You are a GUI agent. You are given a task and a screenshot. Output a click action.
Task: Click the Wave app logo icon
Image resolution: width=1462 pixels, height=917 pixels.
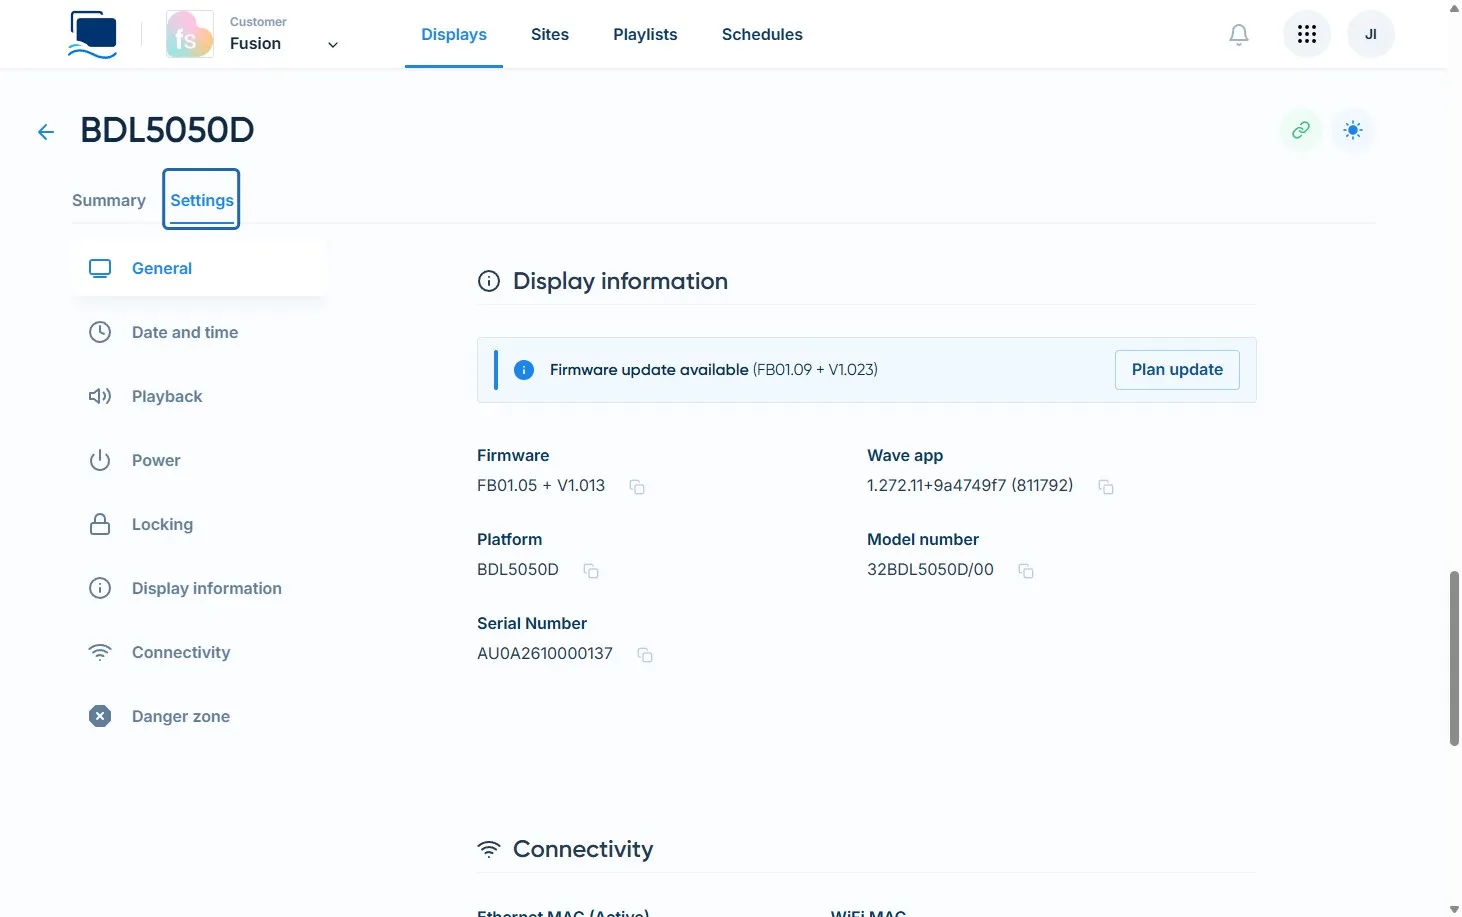(93, 34)
